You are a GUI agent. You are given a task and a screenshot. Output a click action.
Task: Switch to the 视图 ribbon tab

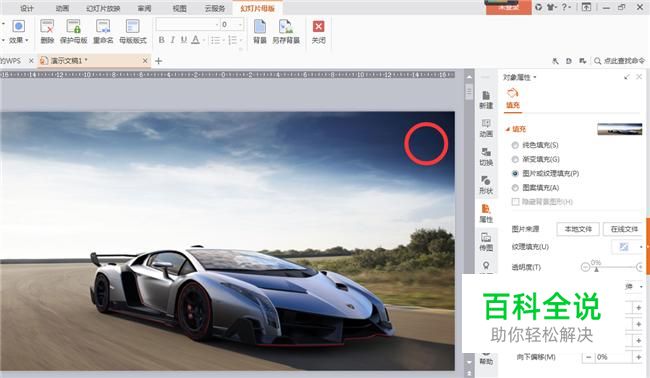(179, 8)
